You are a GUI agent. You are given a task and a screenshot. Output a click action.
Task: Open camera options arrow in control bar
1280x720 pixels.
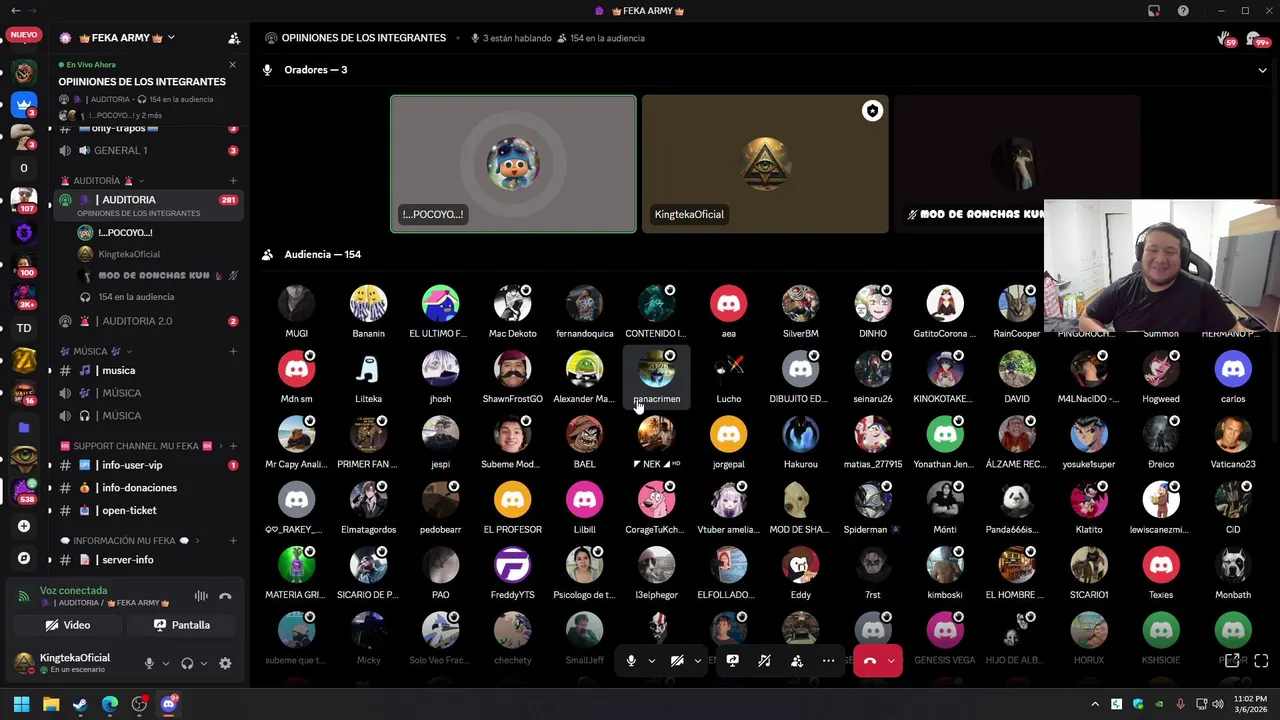coord(698,661)
